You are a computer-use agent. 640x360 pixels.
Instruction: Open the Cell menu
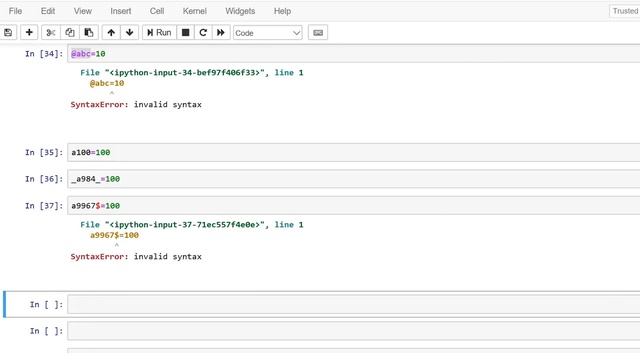click(x=157, y=11)
